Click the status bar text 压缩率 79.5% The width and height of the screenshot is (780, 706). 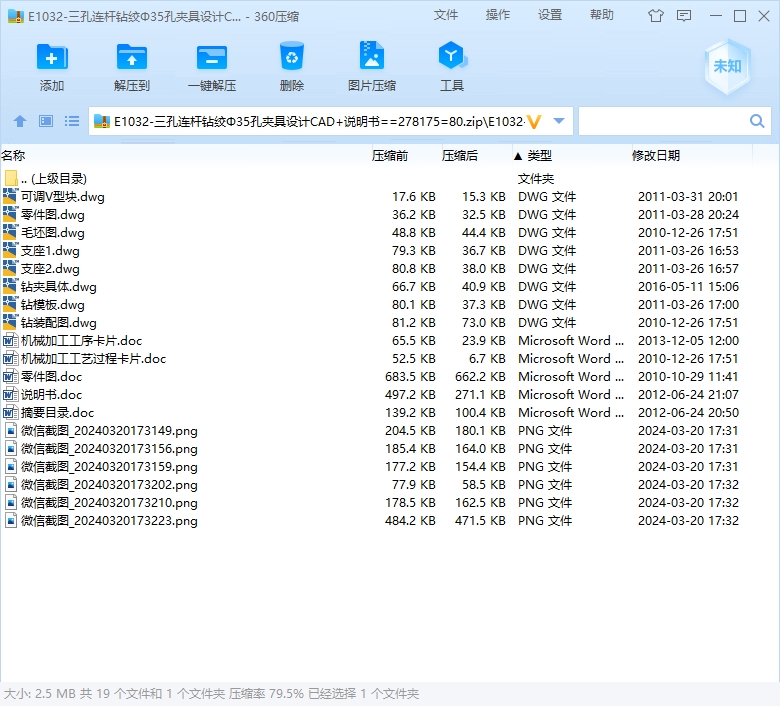(x=266, y=694)
